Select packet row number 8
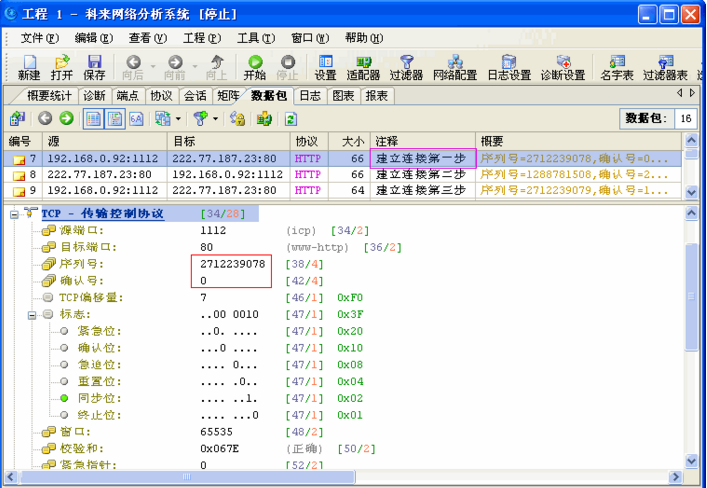This screenshot has height=488, width=707. (343, 175)
